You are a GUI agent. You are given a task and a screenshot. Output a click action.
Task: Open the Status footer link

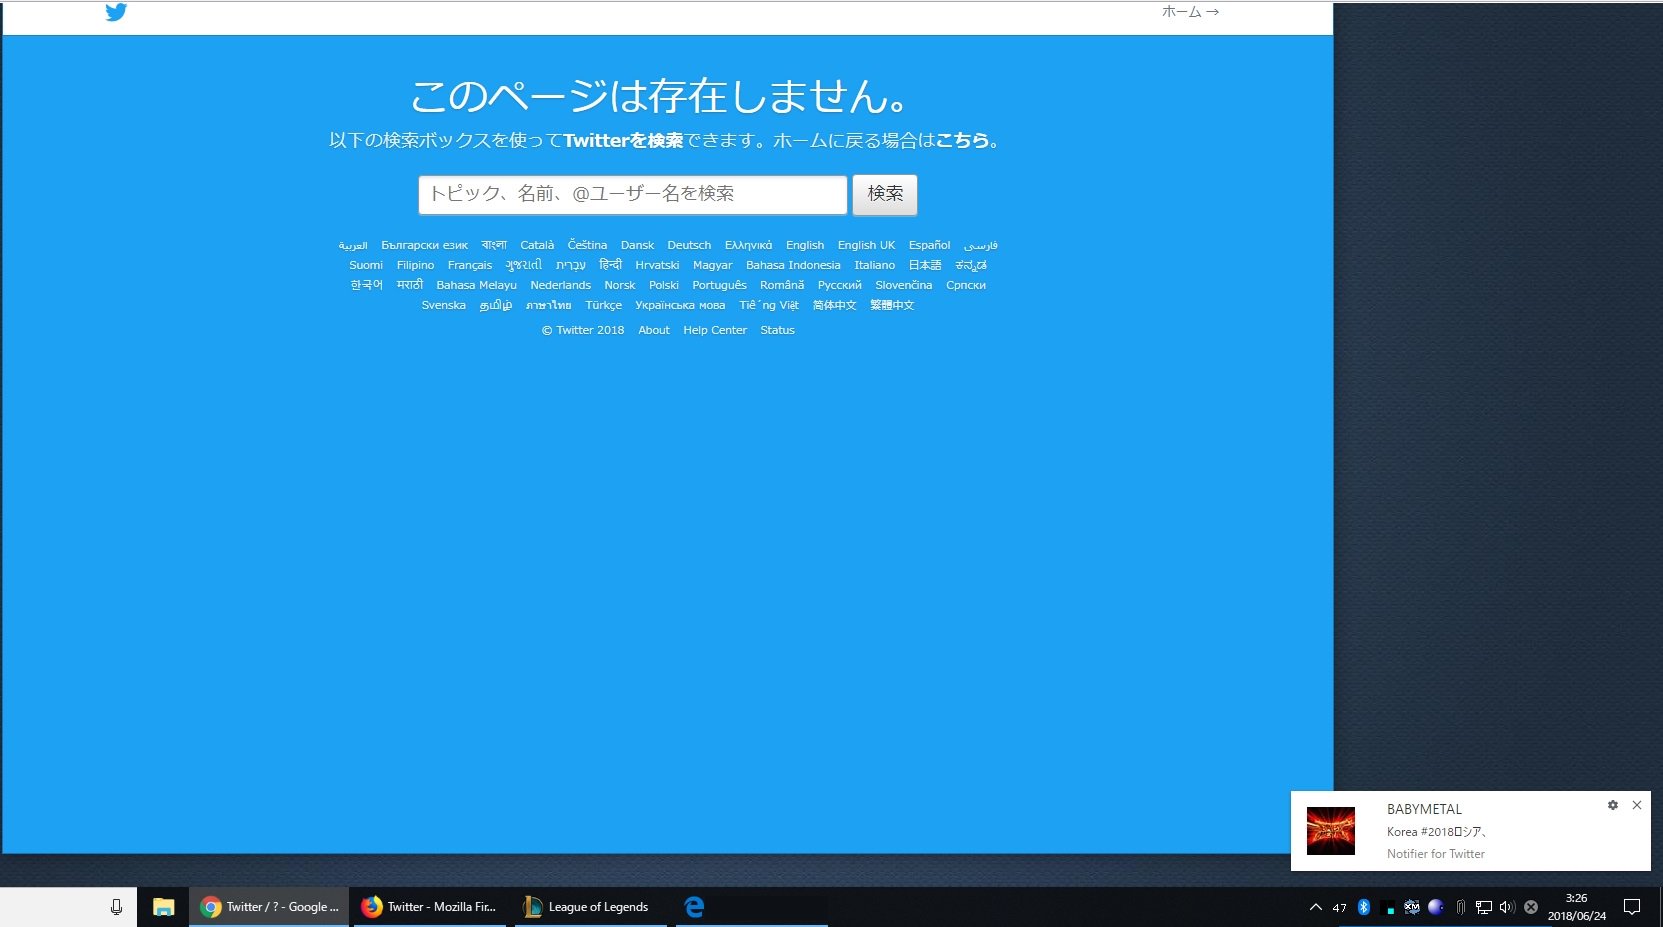(777, 330)
